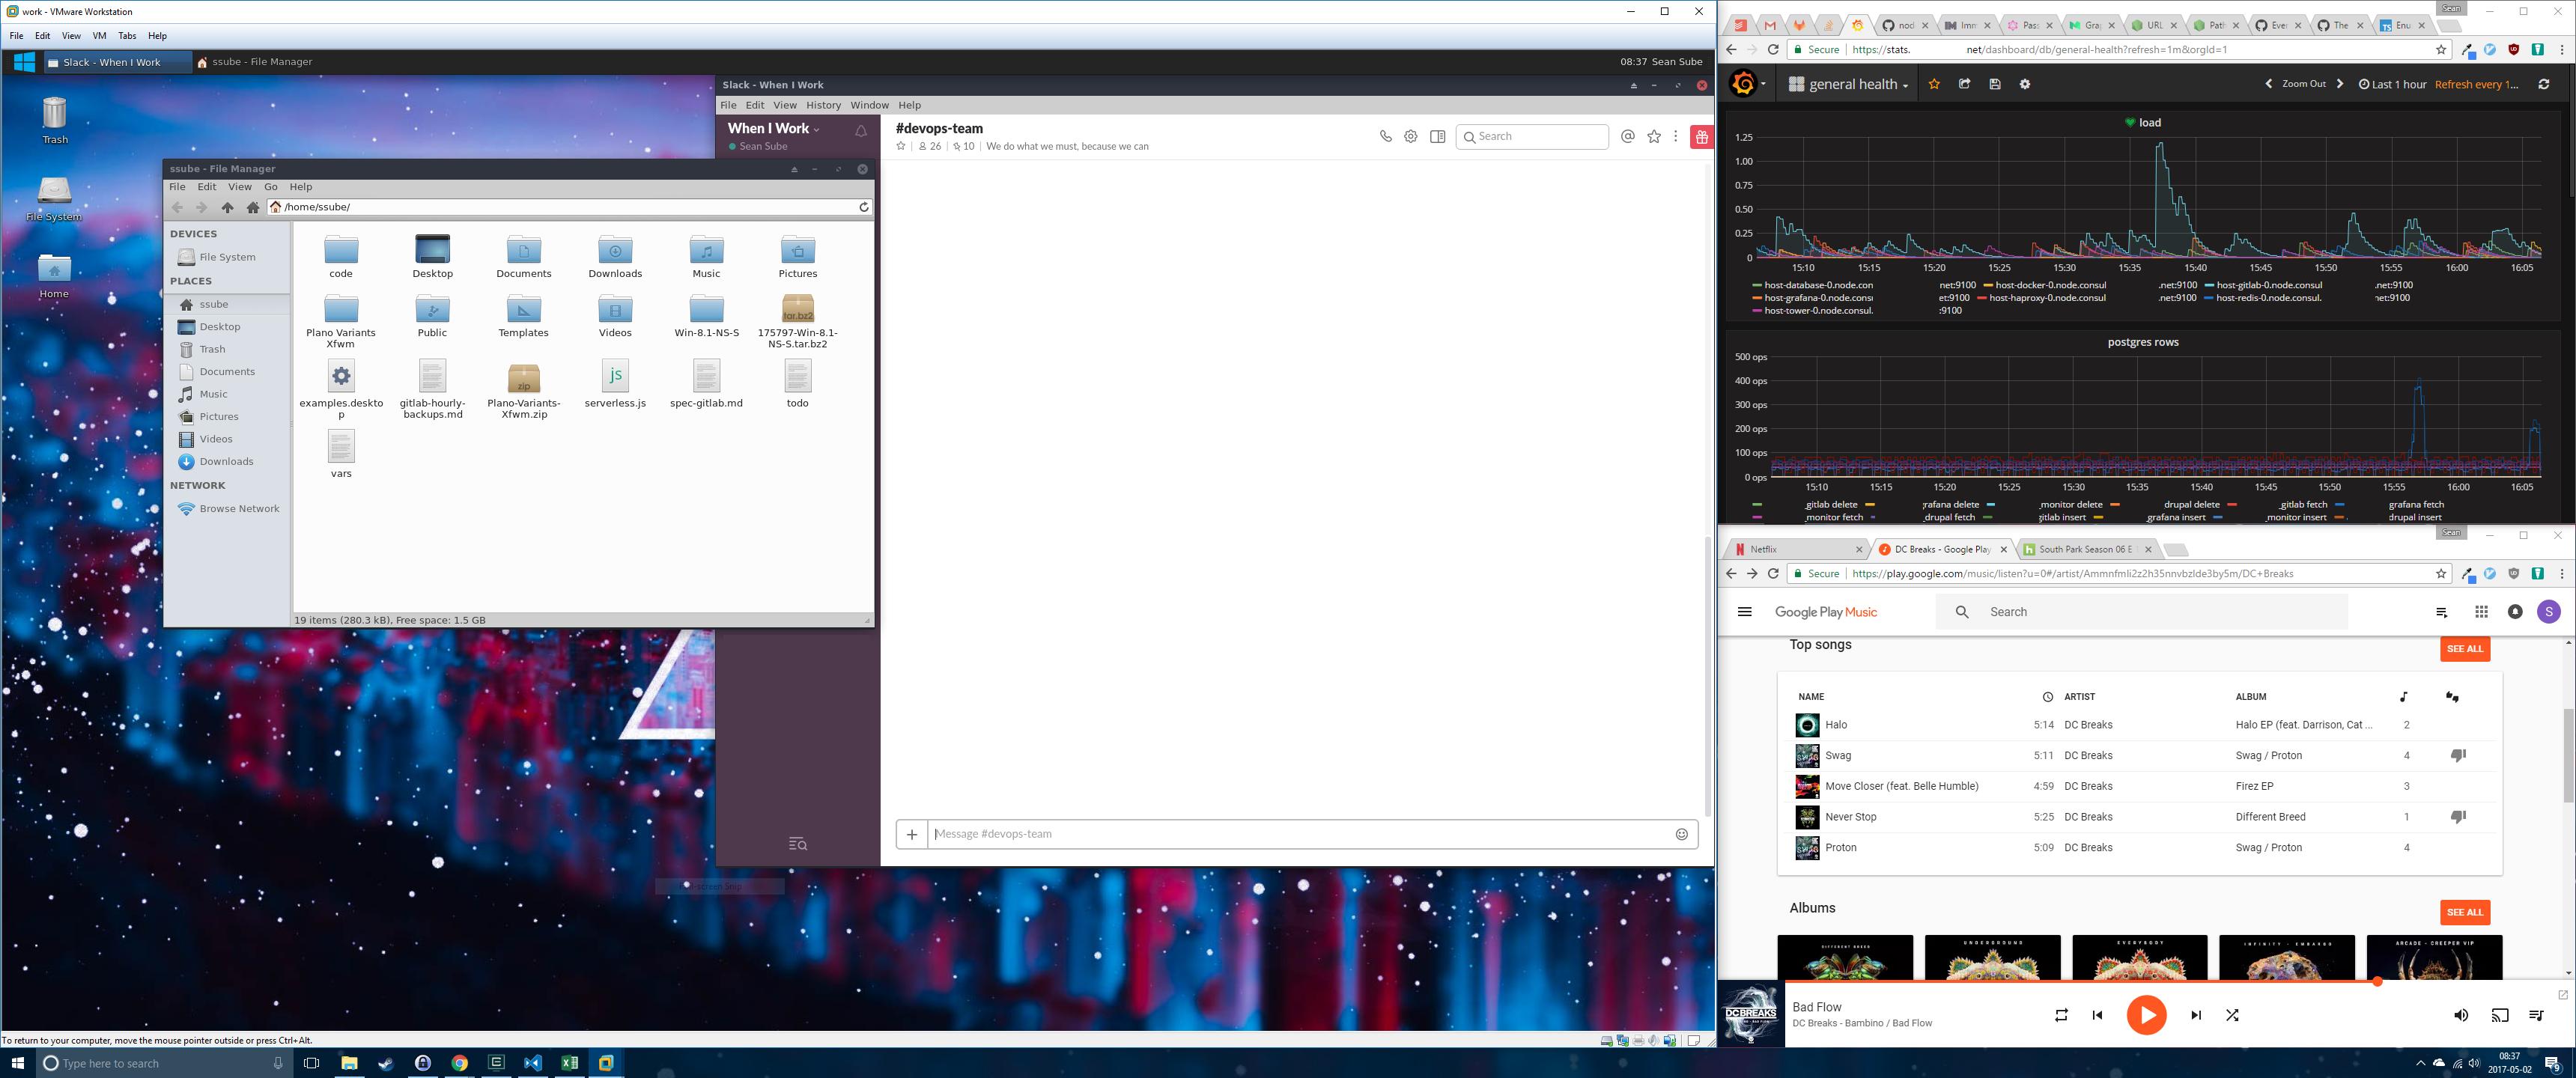Reload the /home/ssube/ folder

point(864,207)
